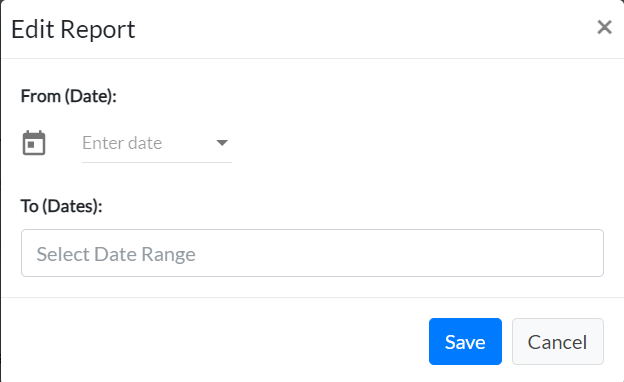Click the To (Dates): label
This screenshot has width=624, height=382.
62,206
